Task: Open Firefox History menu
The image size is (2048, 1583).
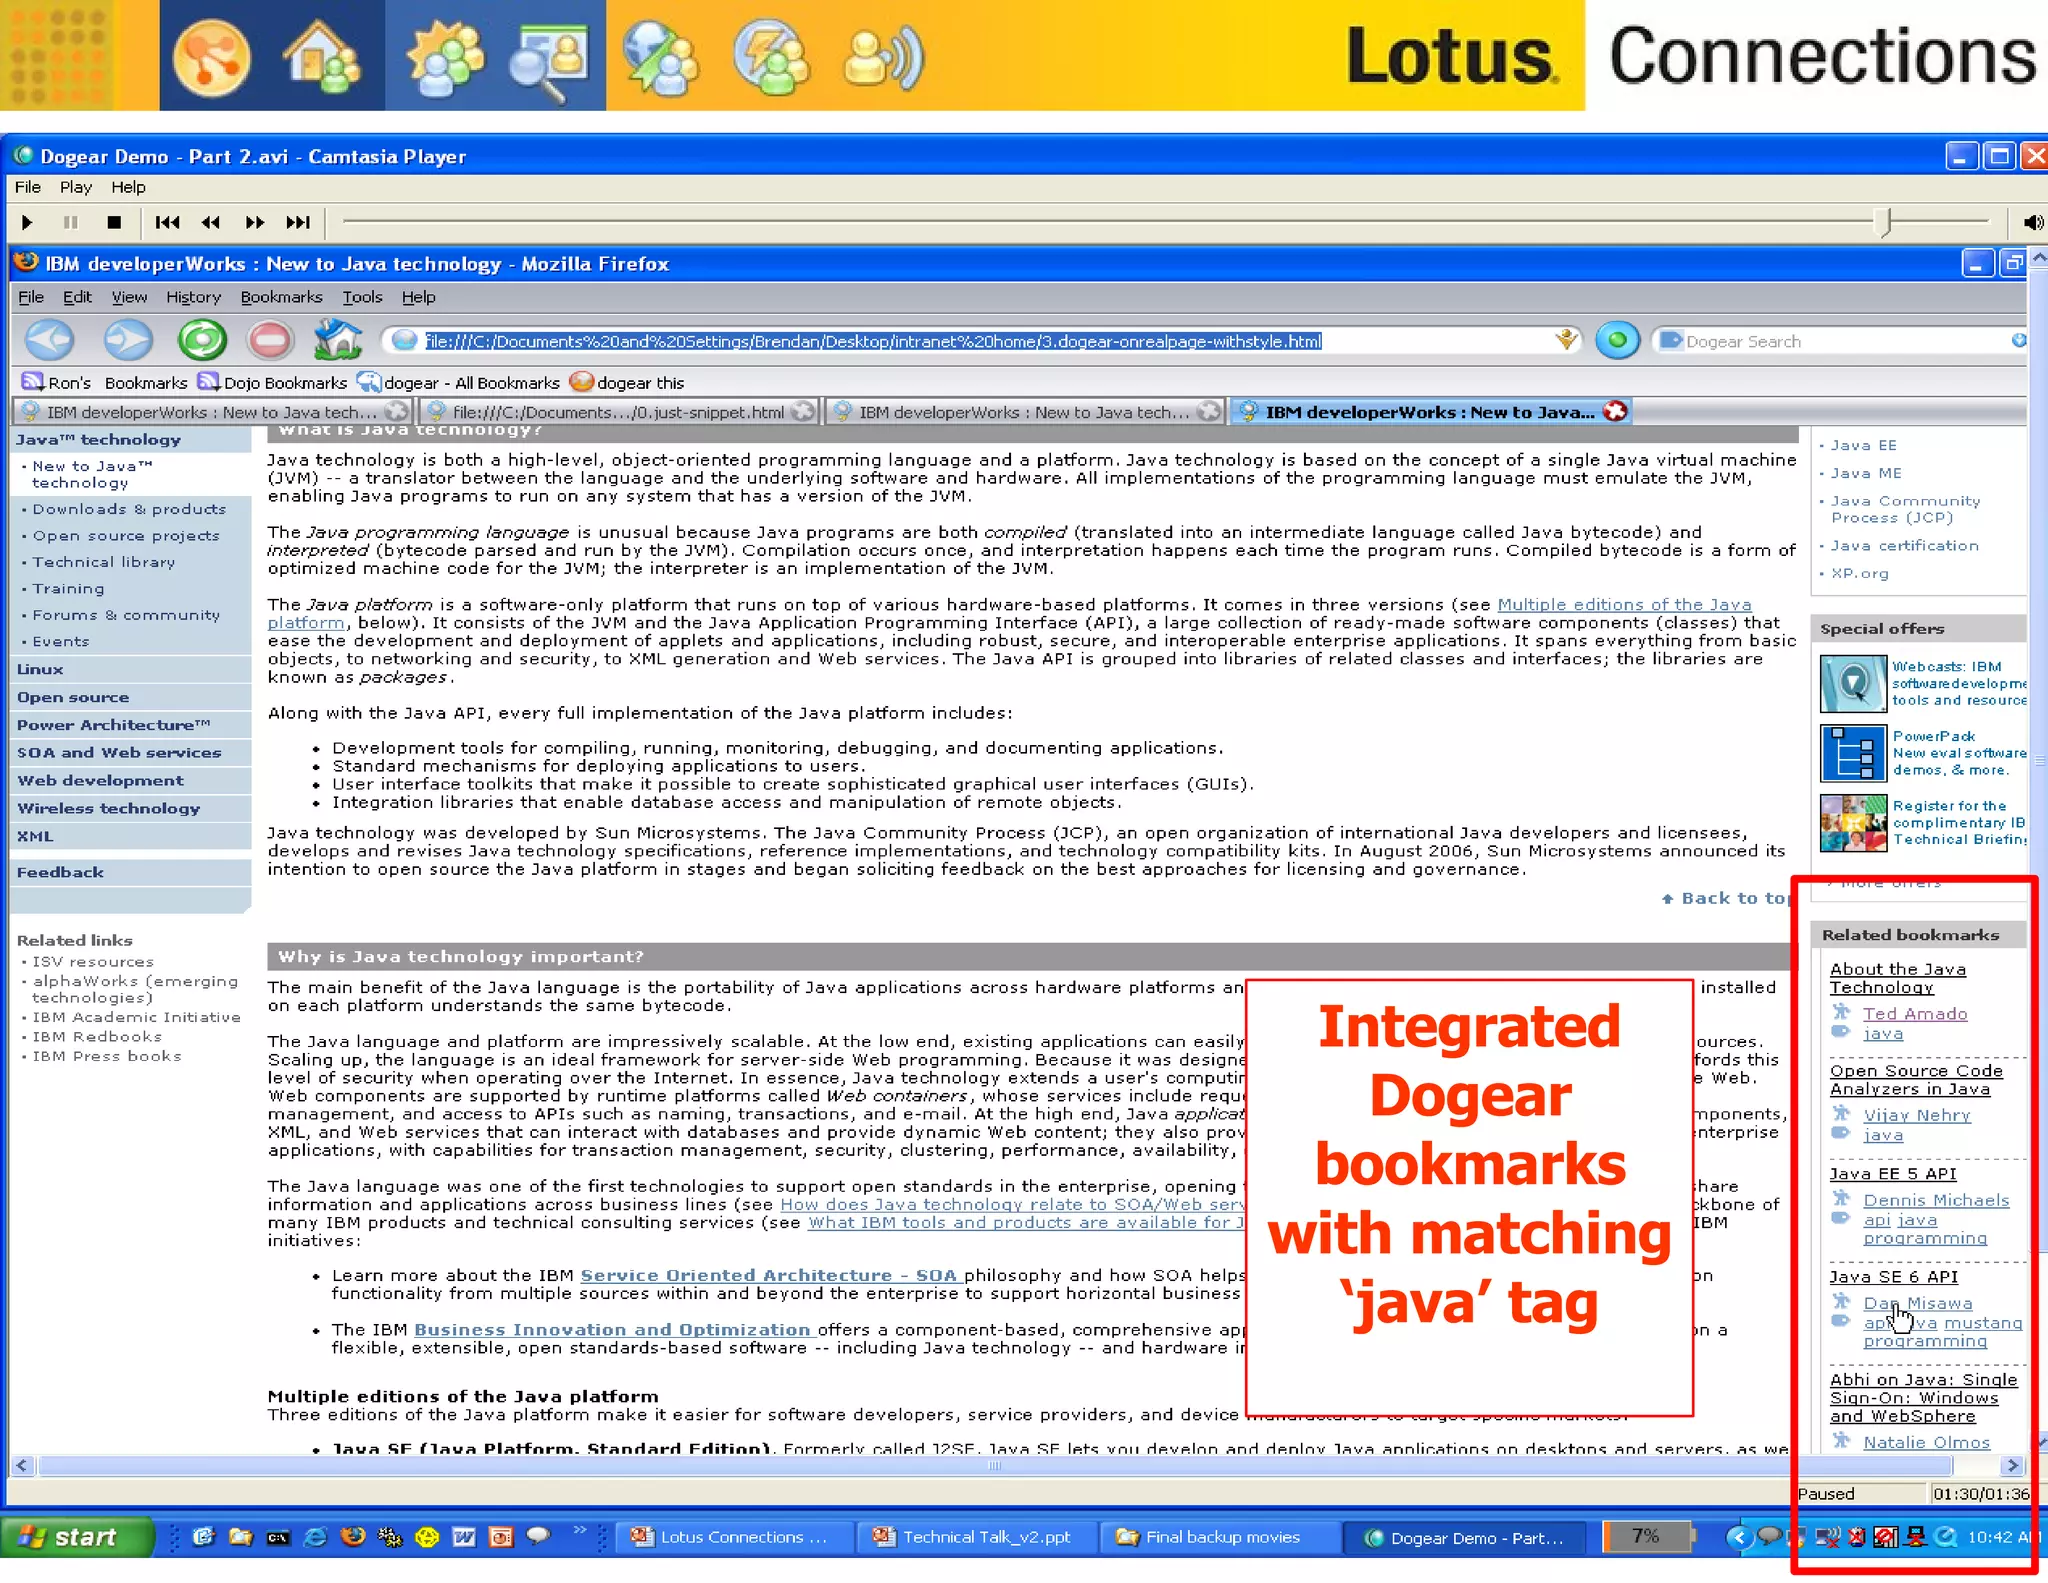Action: pos(193,297)
